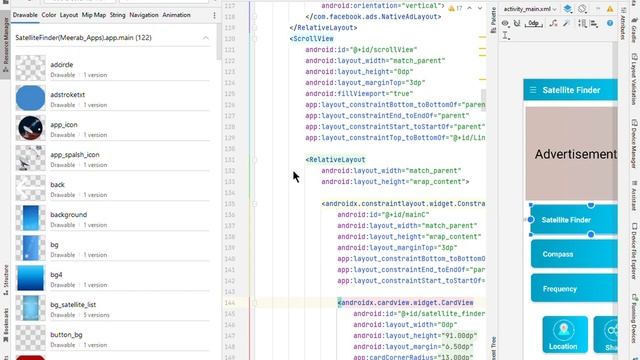Collapse the CardView fold at line 144
This screenshot has height=360, width=640.
(x=255, y=303)
